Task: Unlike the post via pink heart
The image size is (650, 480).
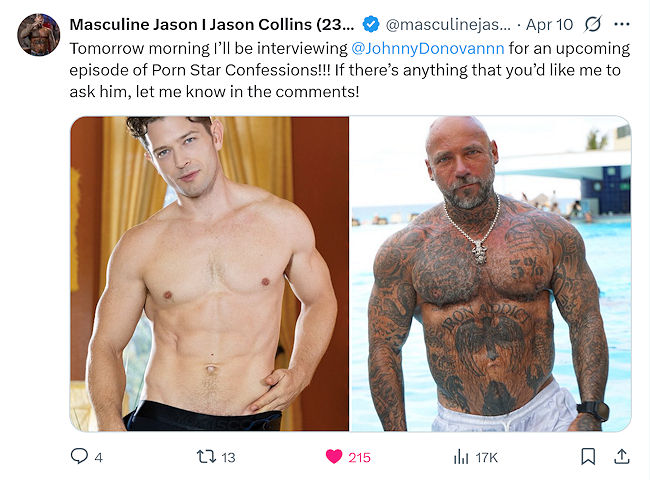Action: coord(334,456)
